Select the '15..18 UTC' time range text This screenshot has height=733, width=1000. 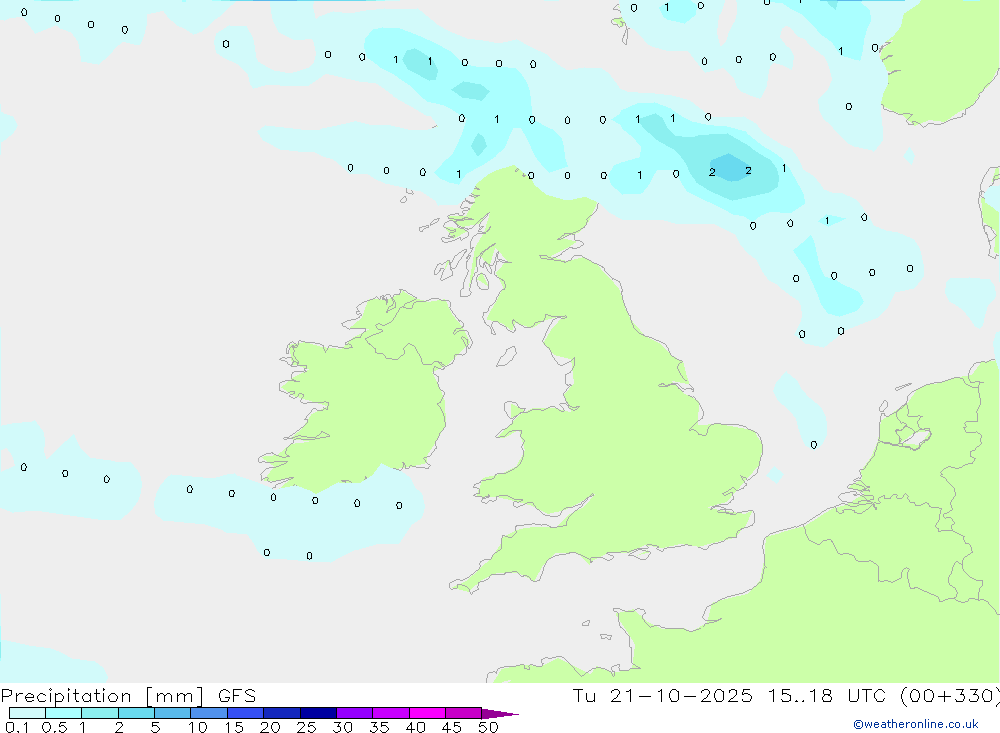pos(827,696)
